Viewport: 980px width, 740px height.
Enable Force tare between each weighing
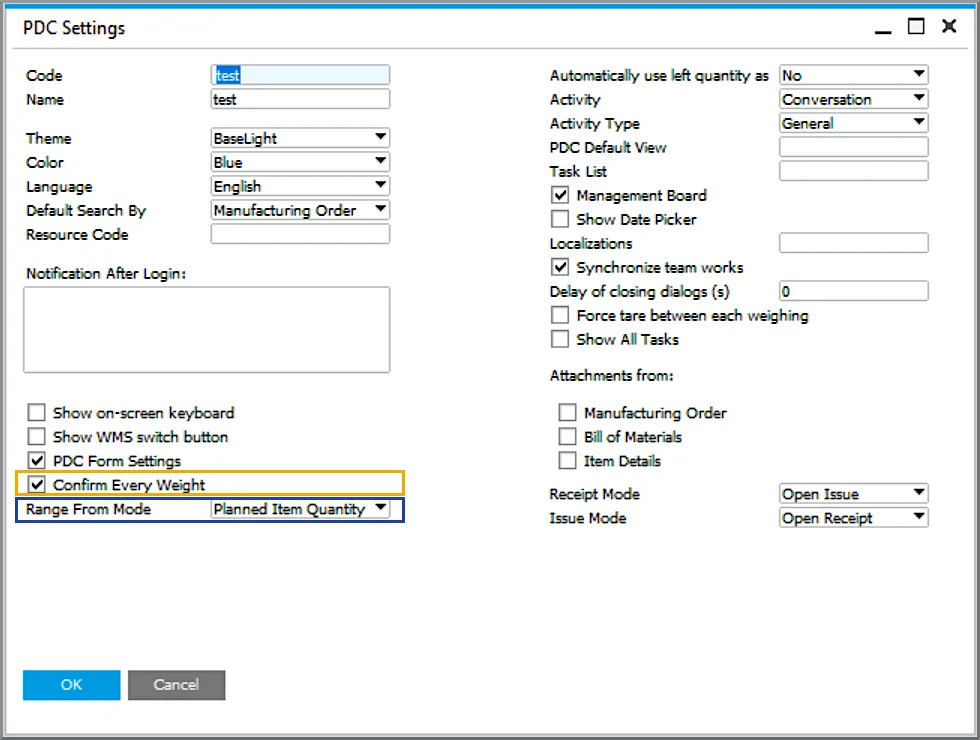click(560, 315)
